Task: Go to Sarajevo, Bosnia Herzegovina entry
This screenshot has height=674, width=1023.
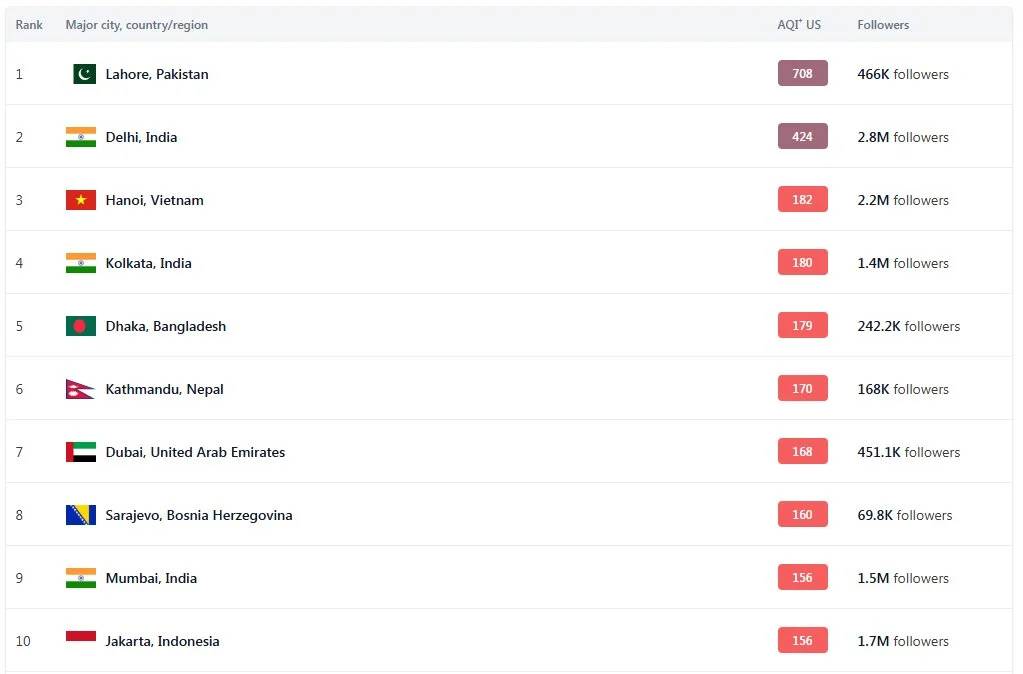Action: pyautogui.click(x=199, y=515)
